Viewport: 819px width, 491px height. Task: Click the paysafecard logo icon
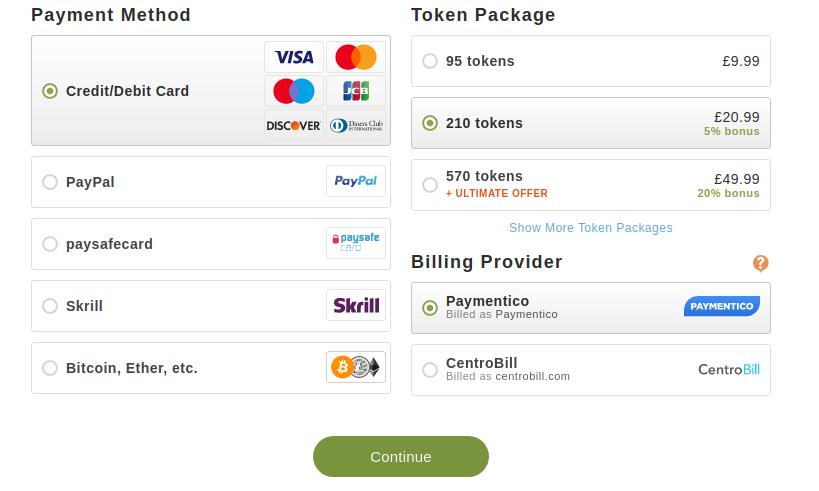coord(356,243)
